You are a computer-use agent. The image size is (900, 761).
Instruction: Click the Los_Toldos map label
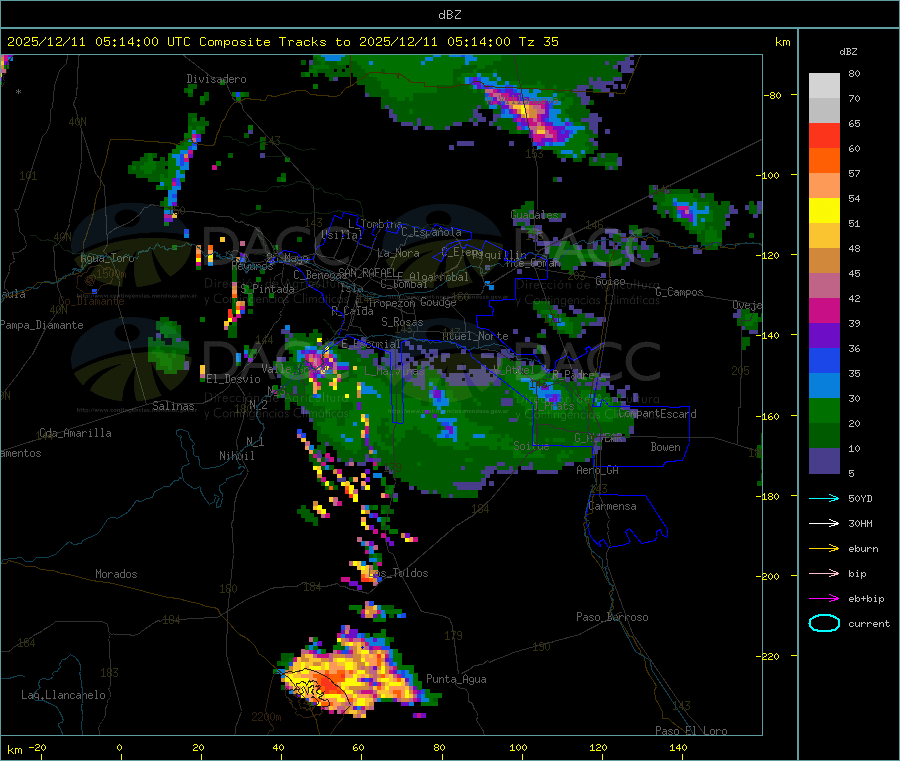398,573
